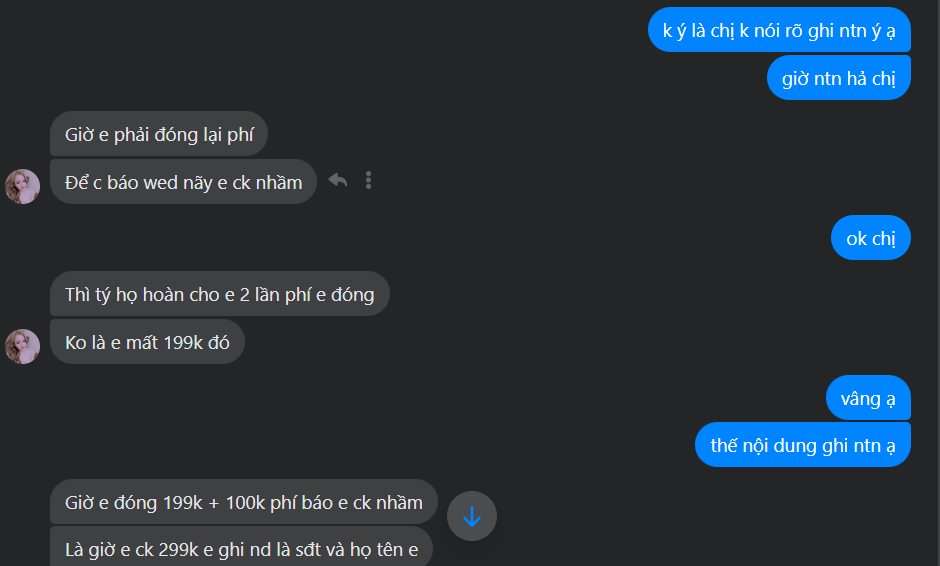This screenshot has width=940, height=566.
Task: Click the sent bubble 'ok chị'
Action: pos(870,238)
